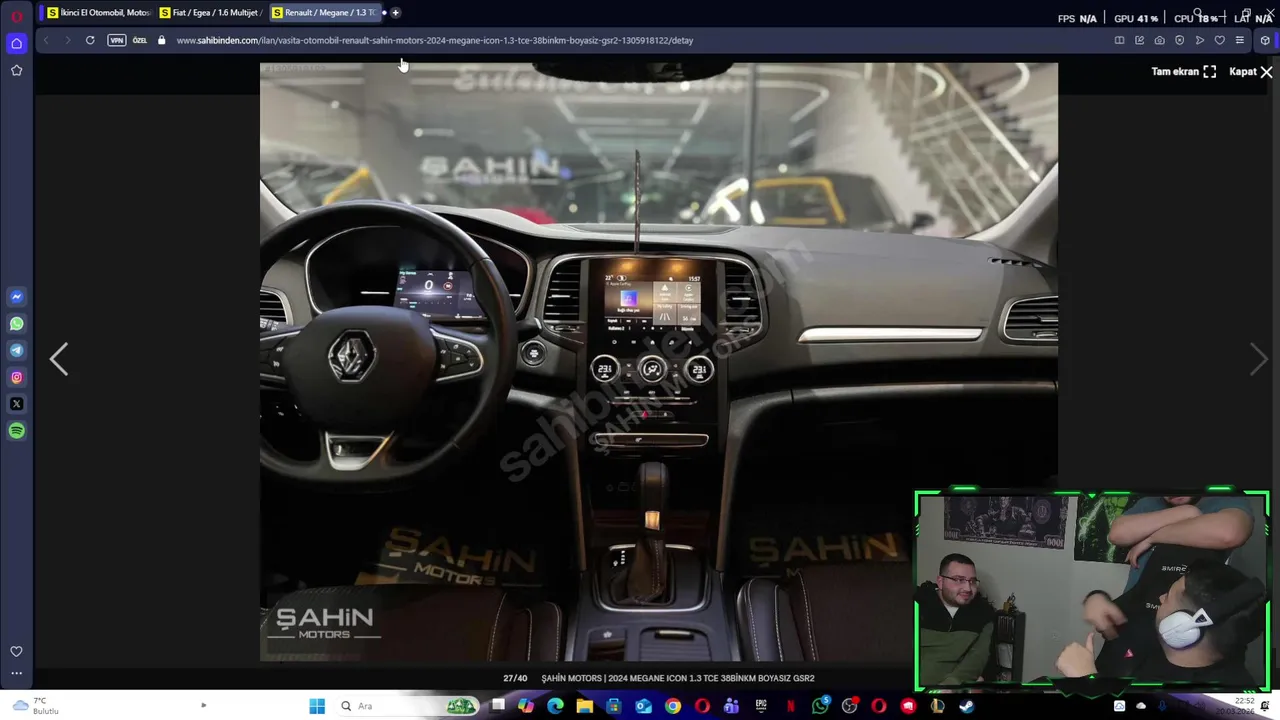The width and height of the screenshot is (1280, 720).
Task: Click the Megane interior dashboard photo
Action: [658, 362]
